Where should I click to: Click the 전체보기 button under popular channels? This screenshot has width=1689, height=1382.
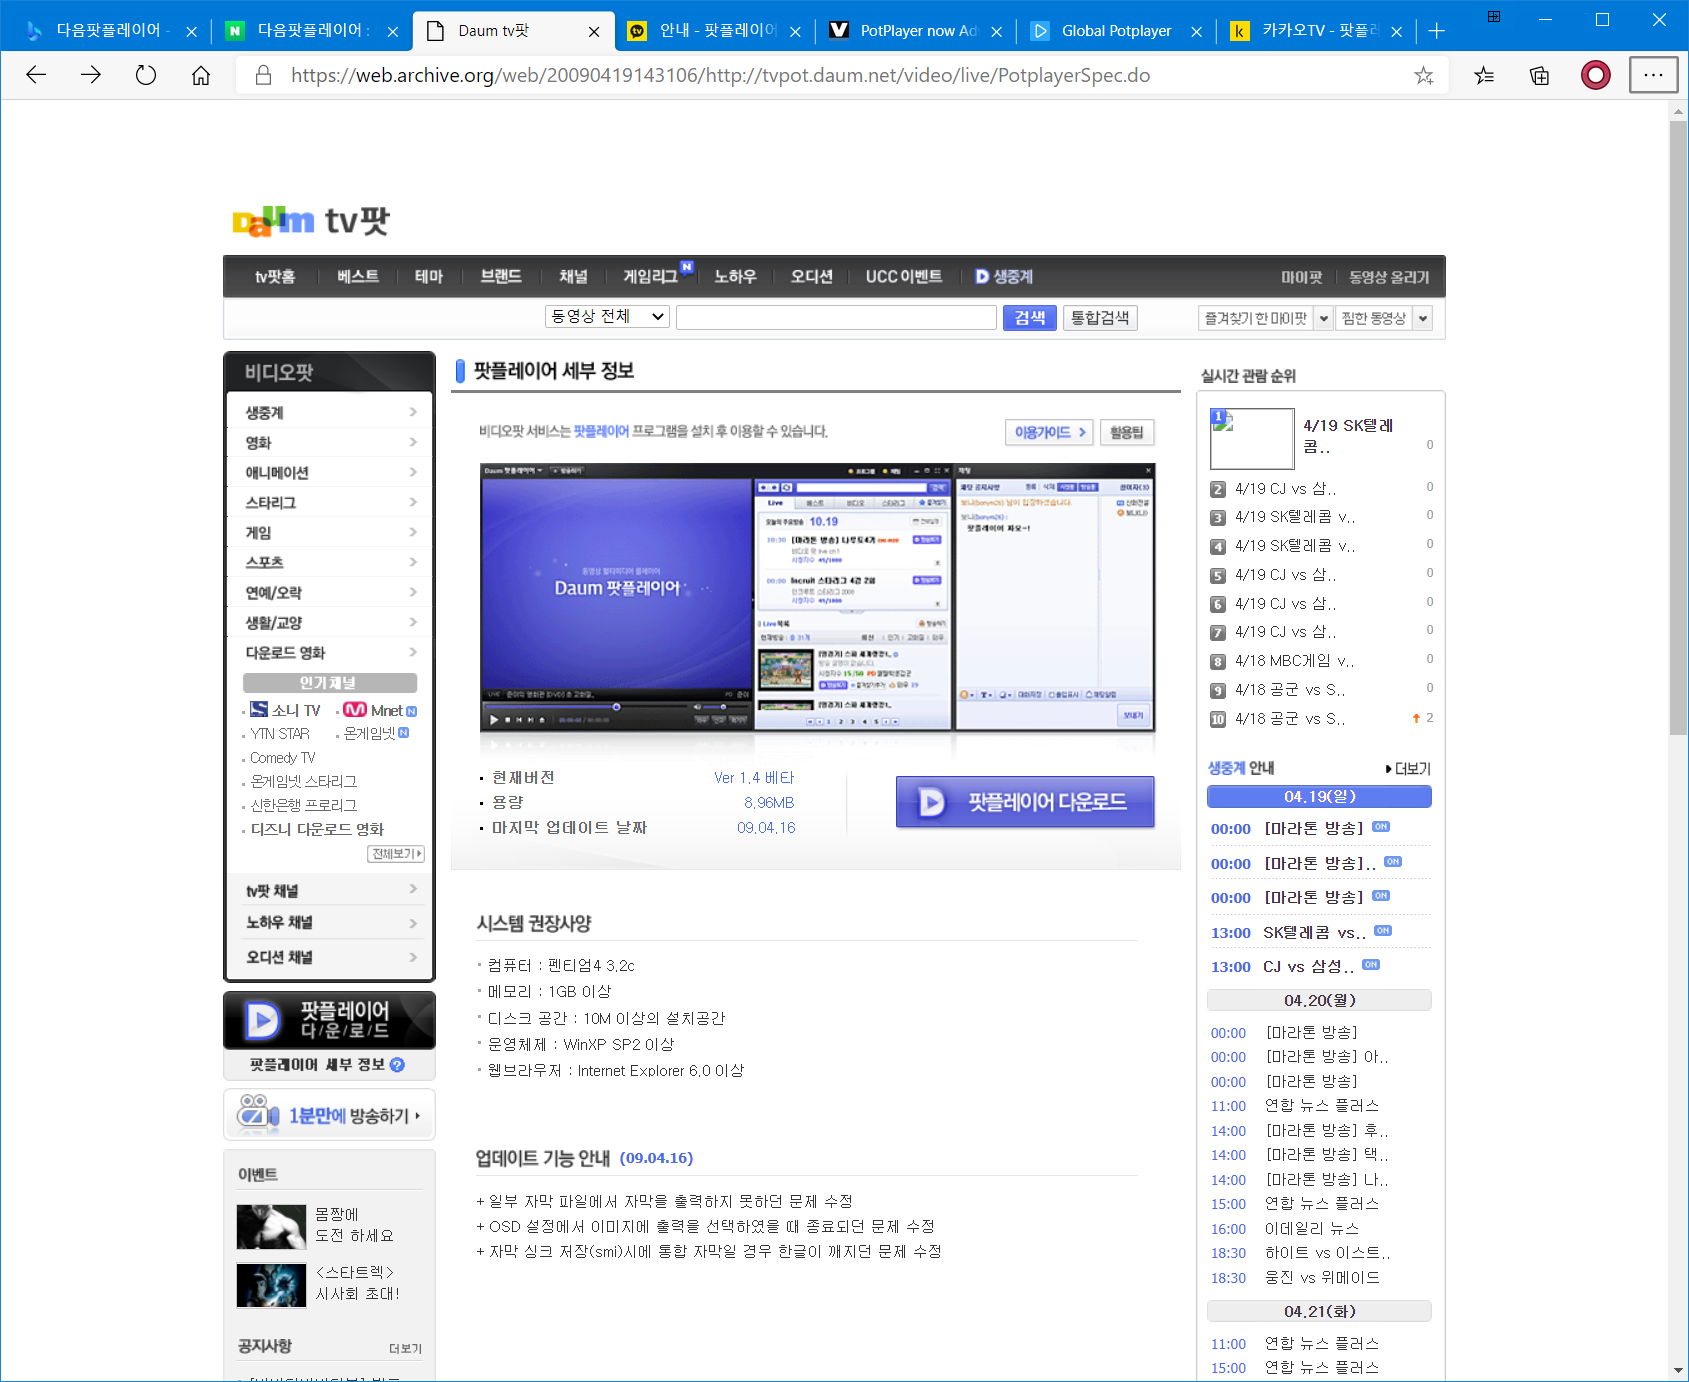pyautogui.click(x=396, y=854)
